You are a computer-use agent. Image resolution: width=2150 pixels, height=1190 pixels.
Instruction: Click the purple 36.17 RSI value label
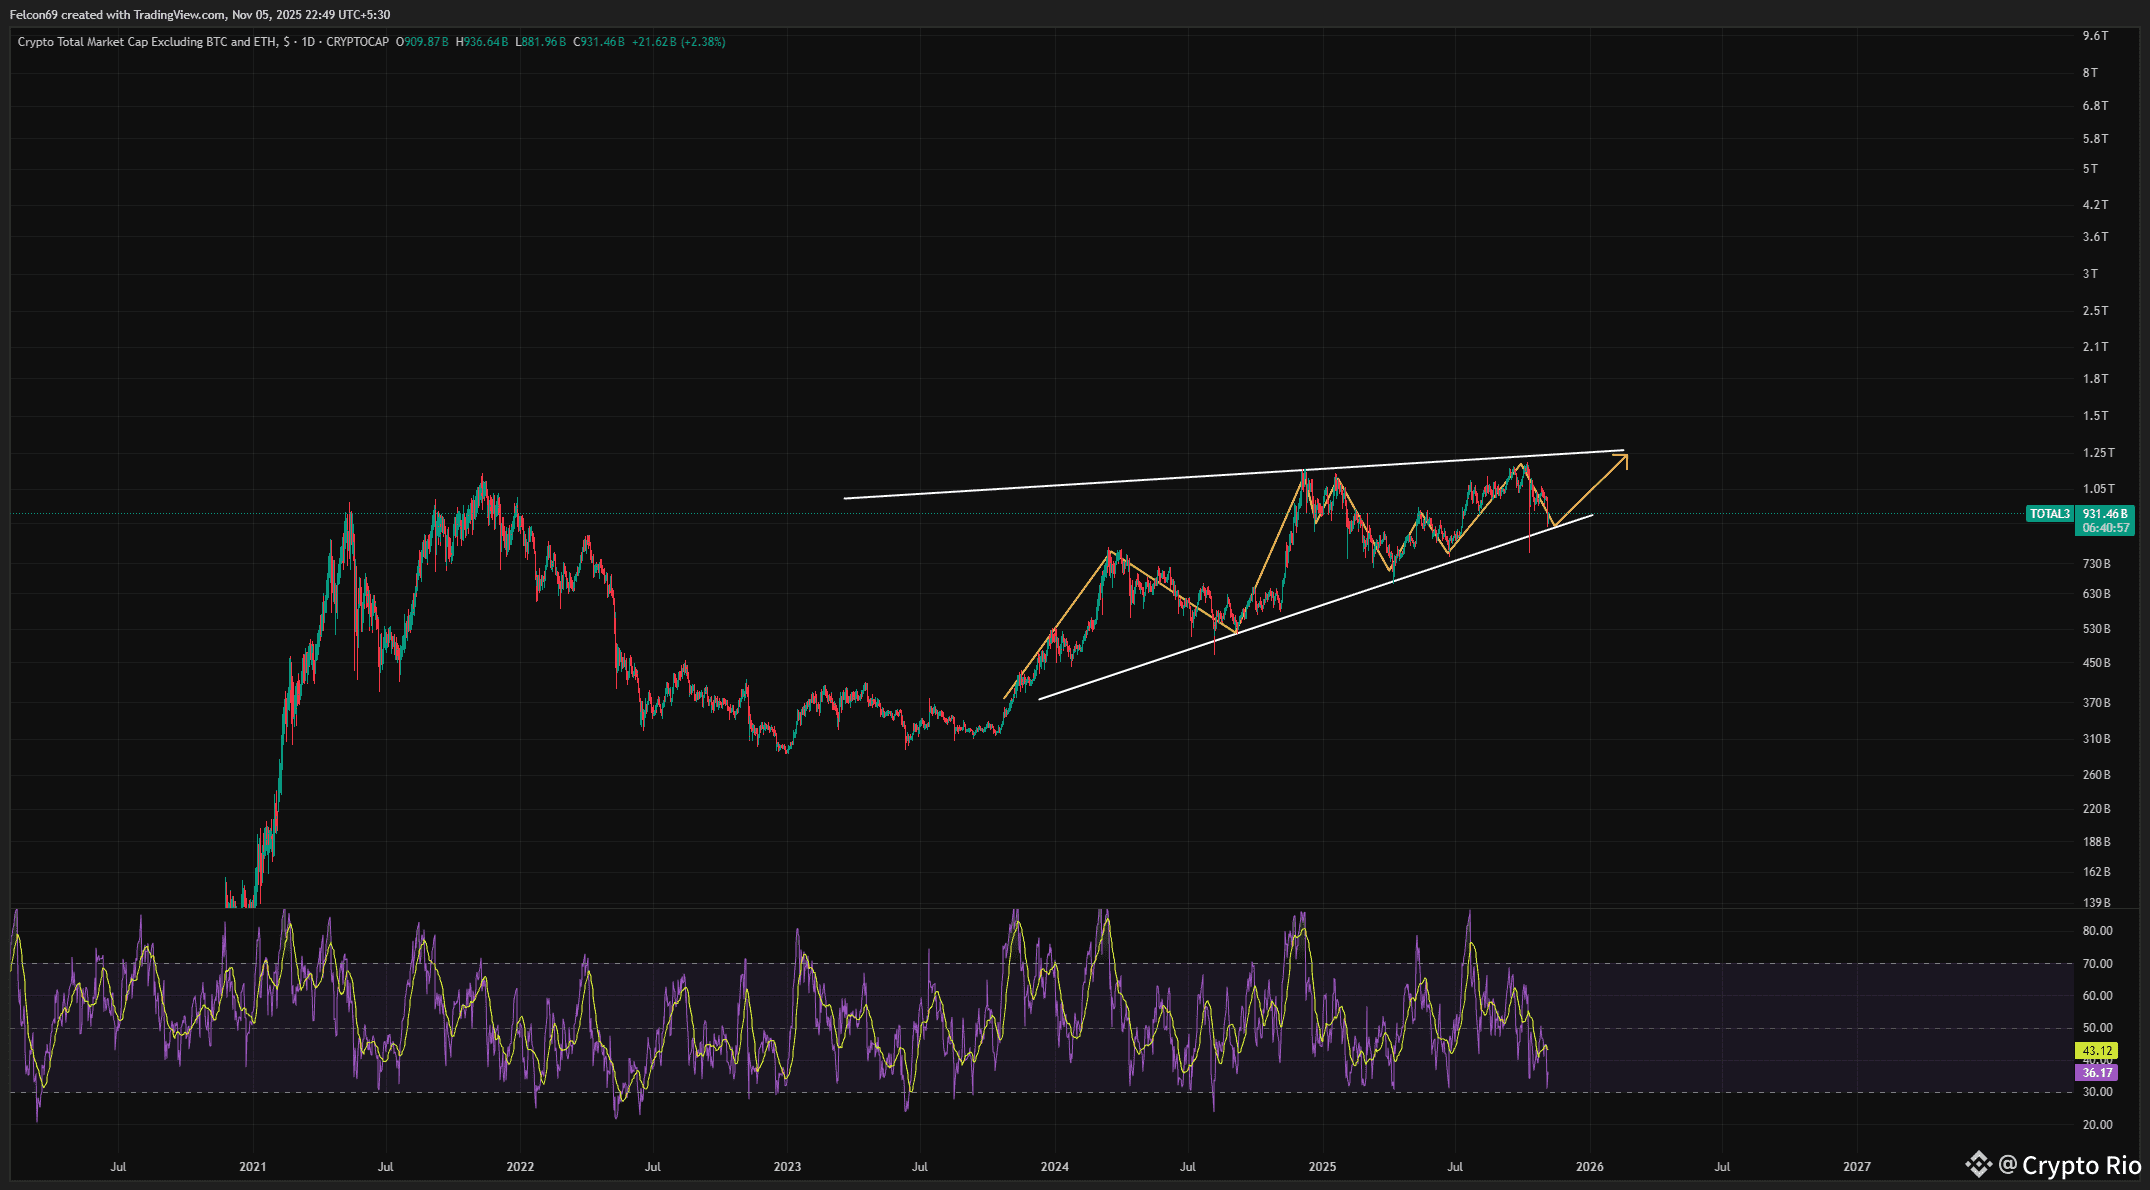[2097, 1073]
